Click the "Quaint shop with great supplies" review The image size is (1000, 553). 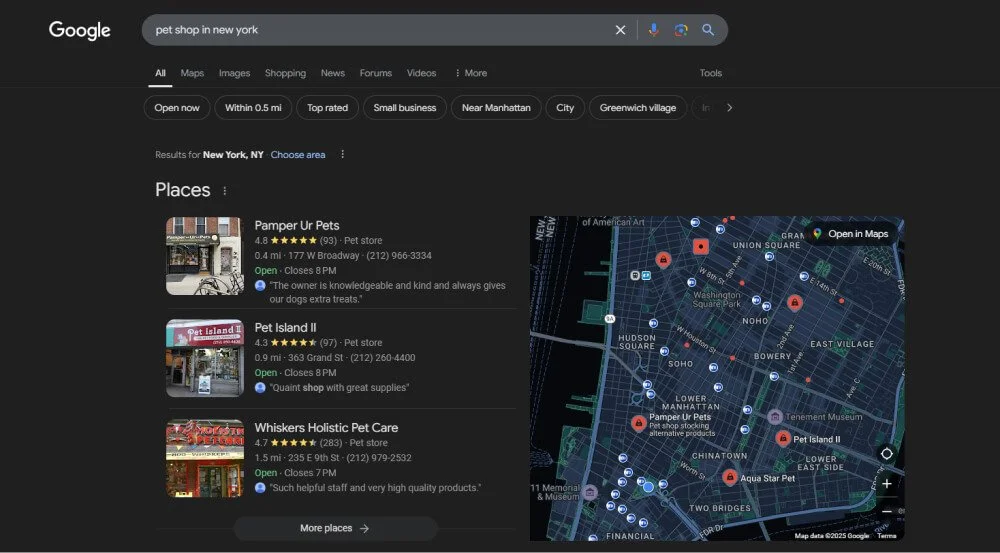339,388
